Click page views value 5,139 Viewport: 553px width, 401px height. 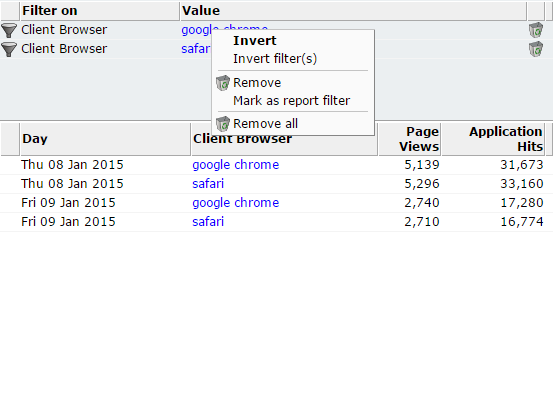pyautogui.click(x=422, y=165)
